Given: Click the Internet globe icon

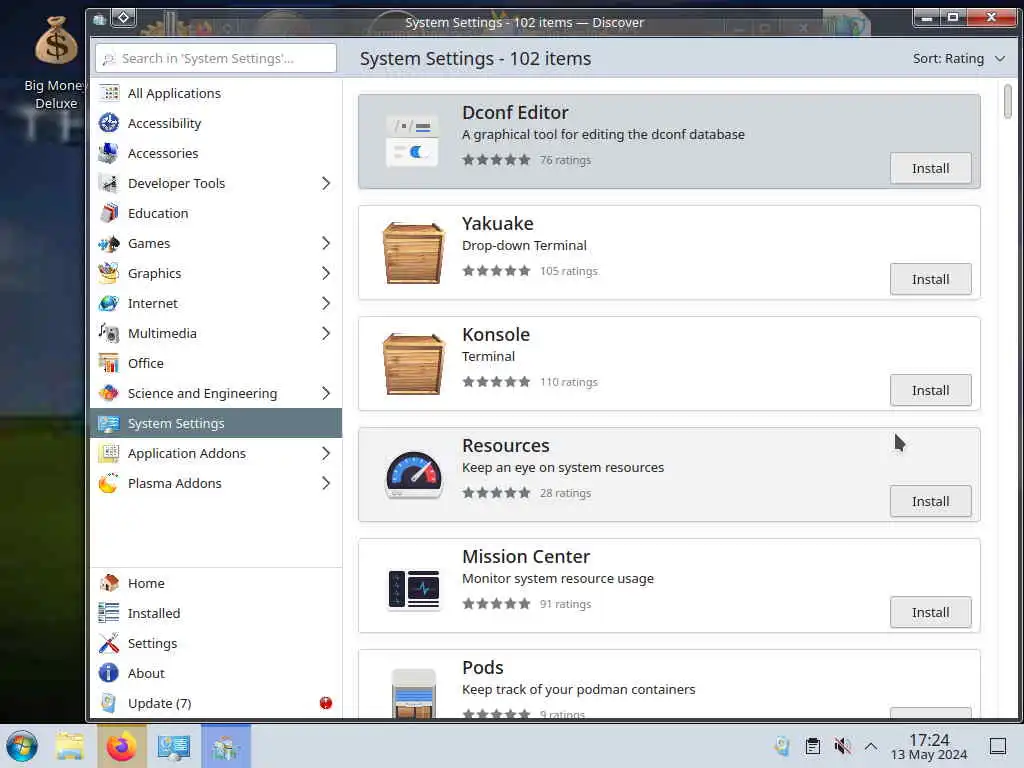Looking at the screenshot, I should [x=109, y=304].
